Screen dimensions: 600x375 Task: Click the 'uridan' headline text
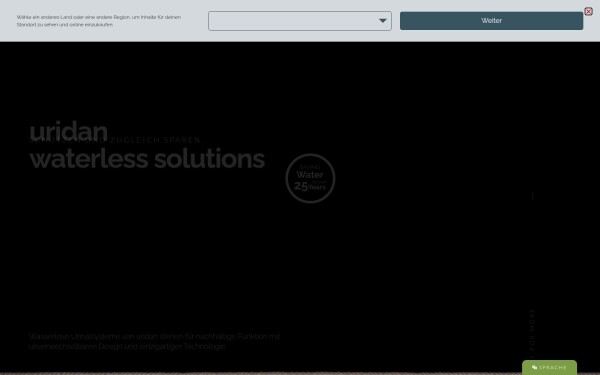[68, 131]
